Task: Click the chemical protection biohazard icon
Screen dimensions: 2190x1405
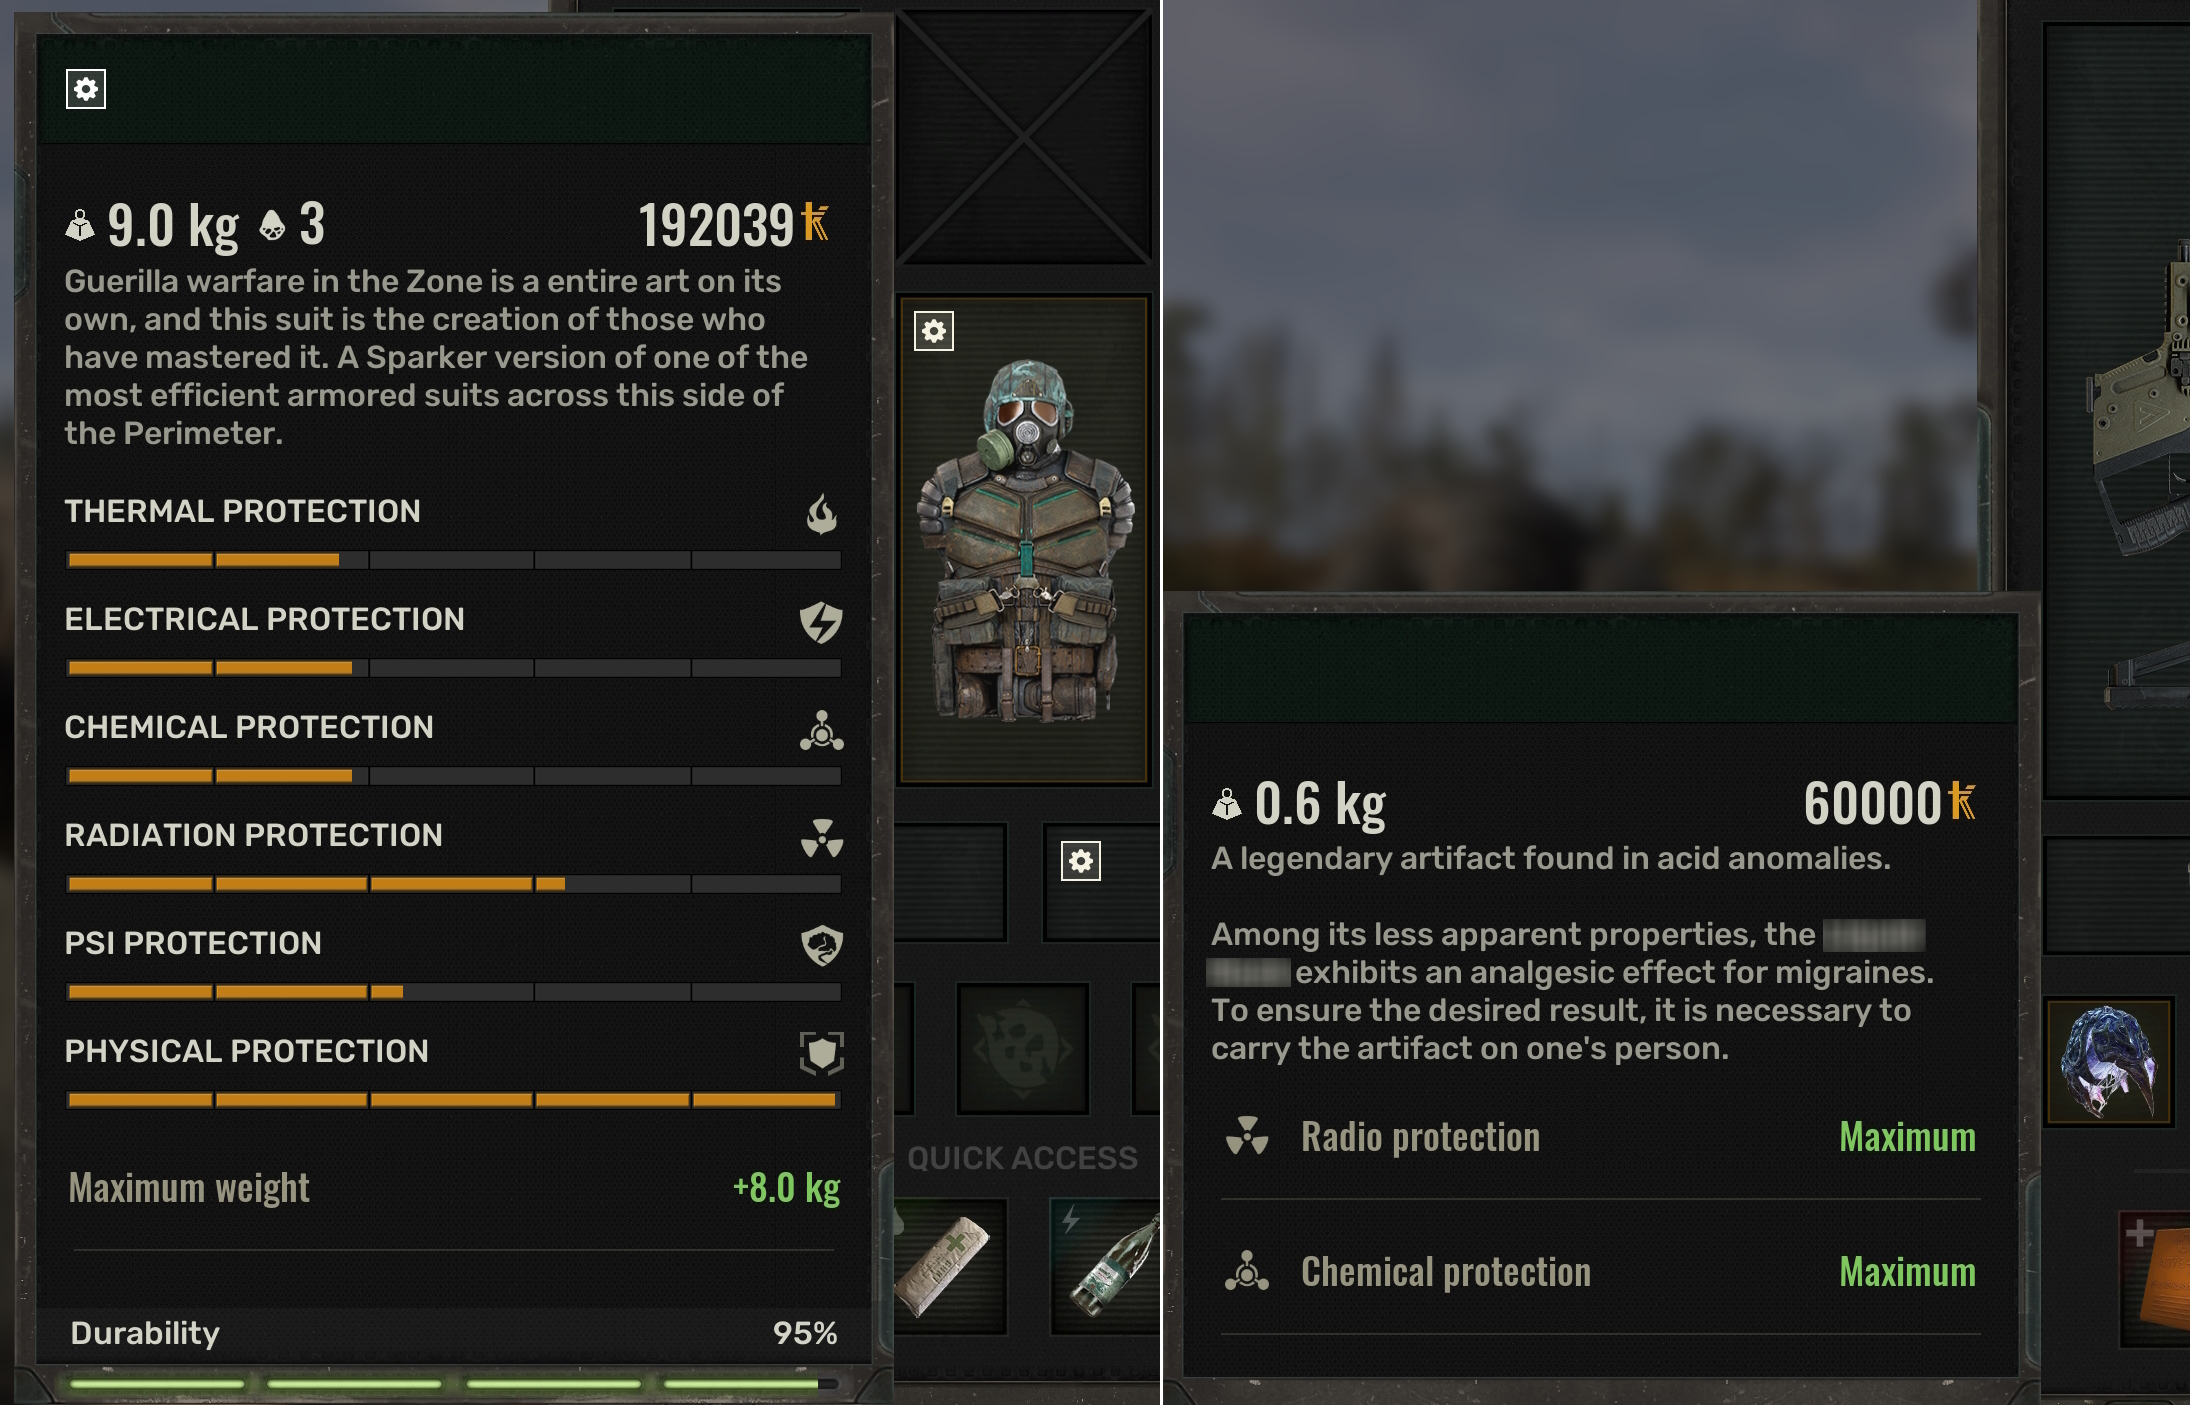Action: tap(821, 730)
